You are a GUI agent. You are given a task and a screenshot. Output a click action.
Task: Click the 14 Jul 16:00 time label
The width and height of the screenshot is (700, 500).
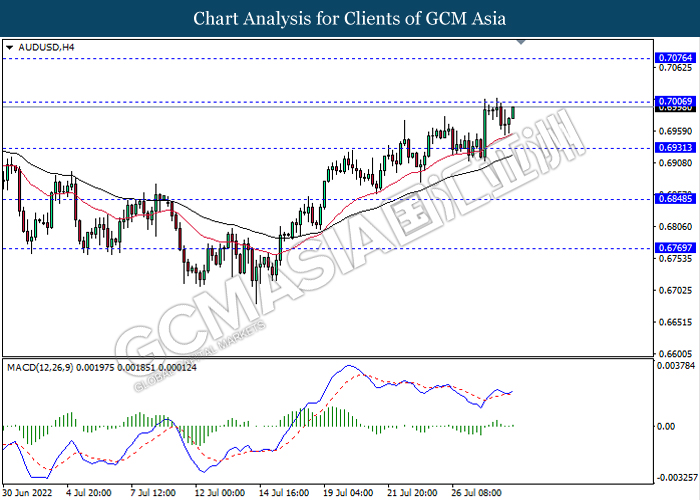pyautogui.click(x=284, y=493)
